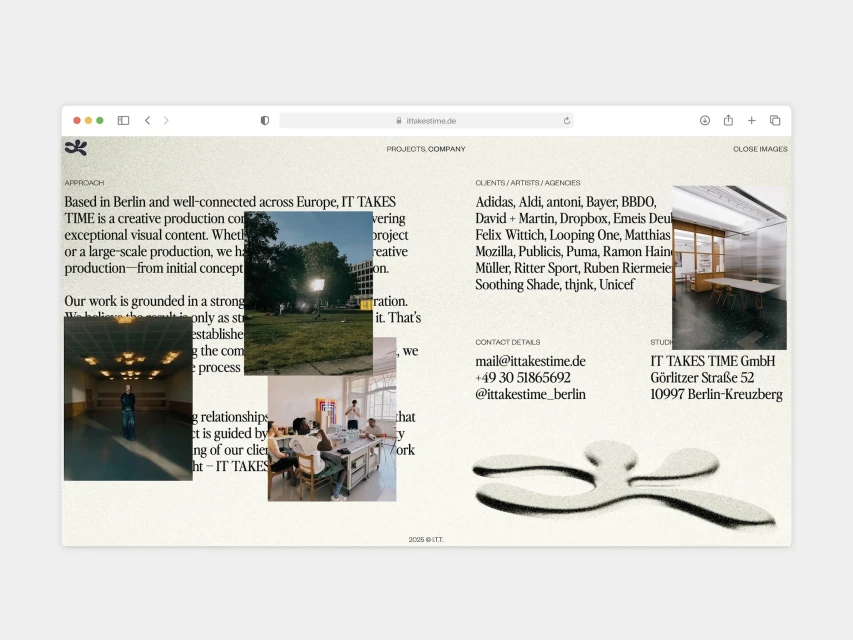Open the PROJECTS menu item
The width and height of the screenshot is (853, 640).
(x=405, y=149)
